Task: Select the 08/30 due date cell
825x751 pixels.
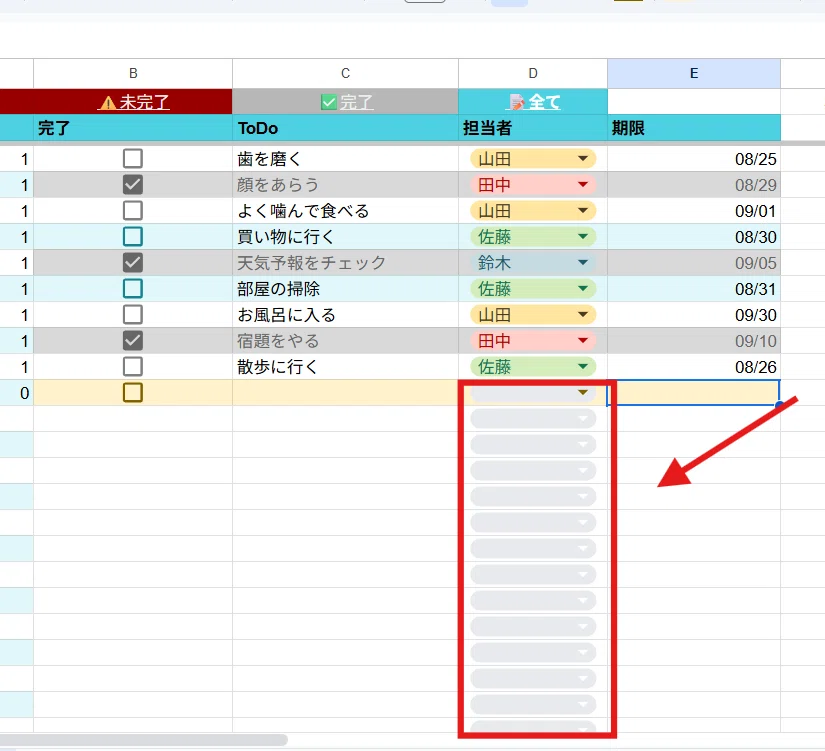Action: click(694, 237)
